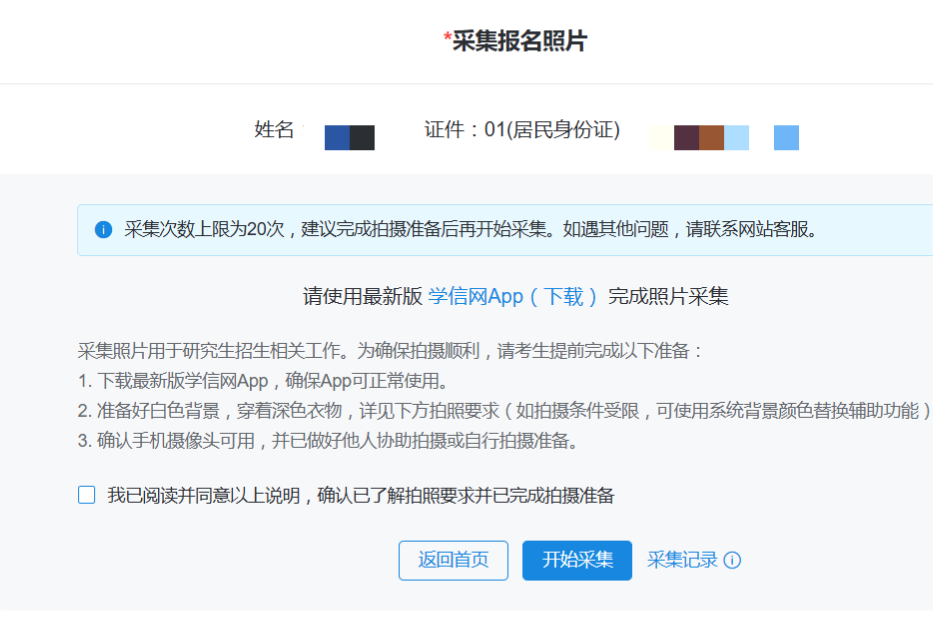Image resolution: width=934 pixels, height=625 pixels.
Task: Click the line 1. 下载最新版学信网App
Action: 263,381
